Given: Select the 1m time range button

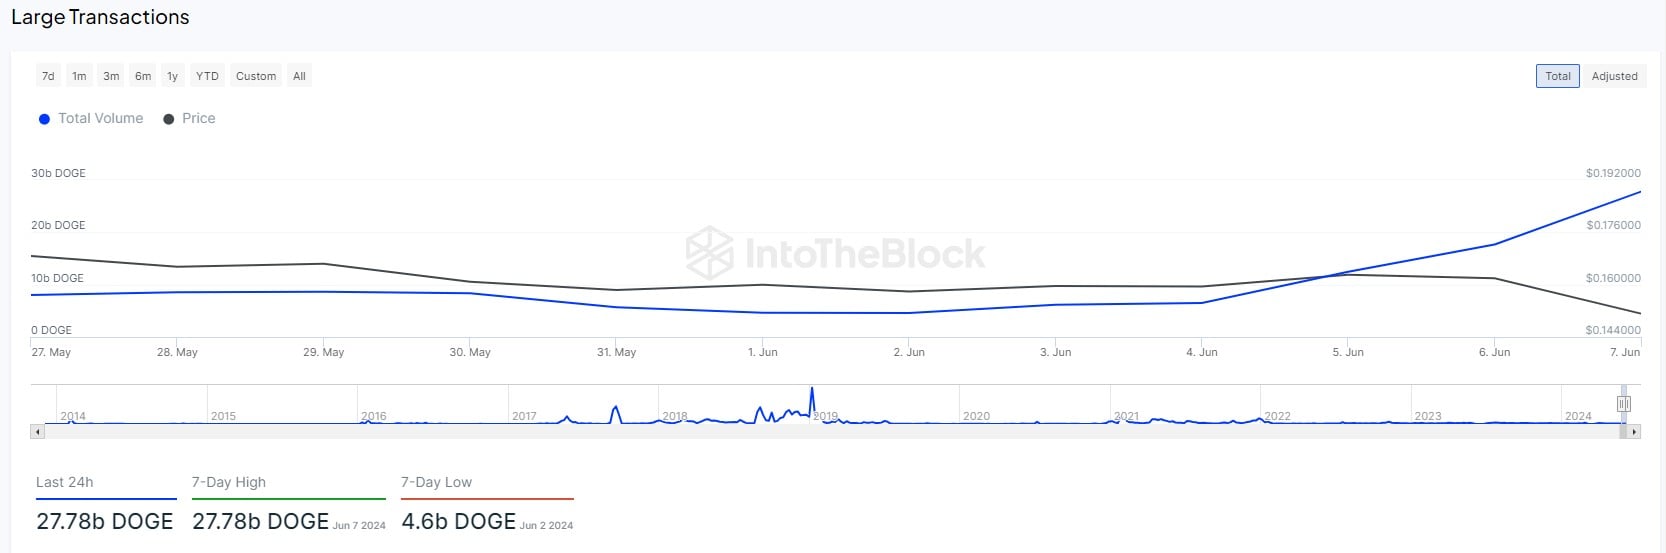Looking at the screenshot, I should point(79,76).
